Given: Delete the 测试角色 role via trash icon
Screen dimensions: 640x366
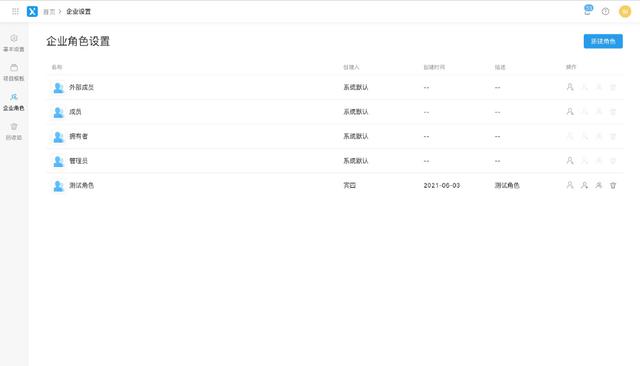Looking at the screenshot, I should 613,185.
